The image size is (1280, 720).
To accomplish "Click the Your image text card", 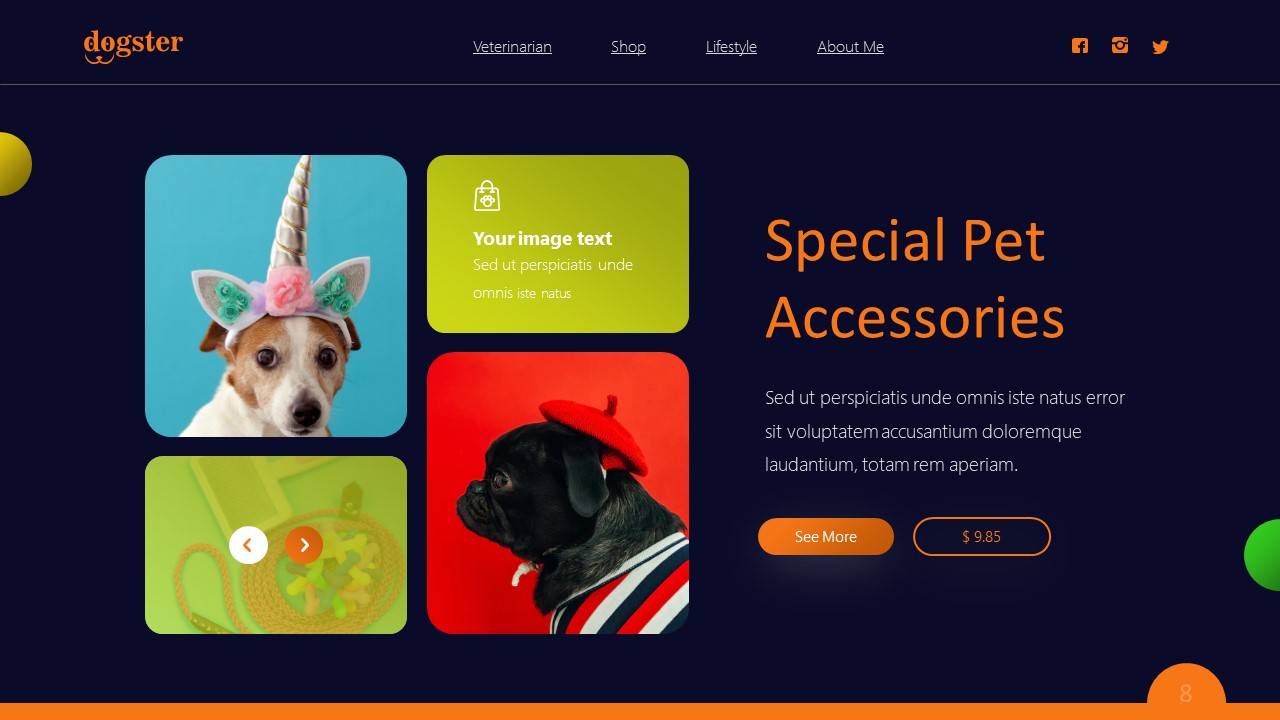I will [x=558, y=244].
